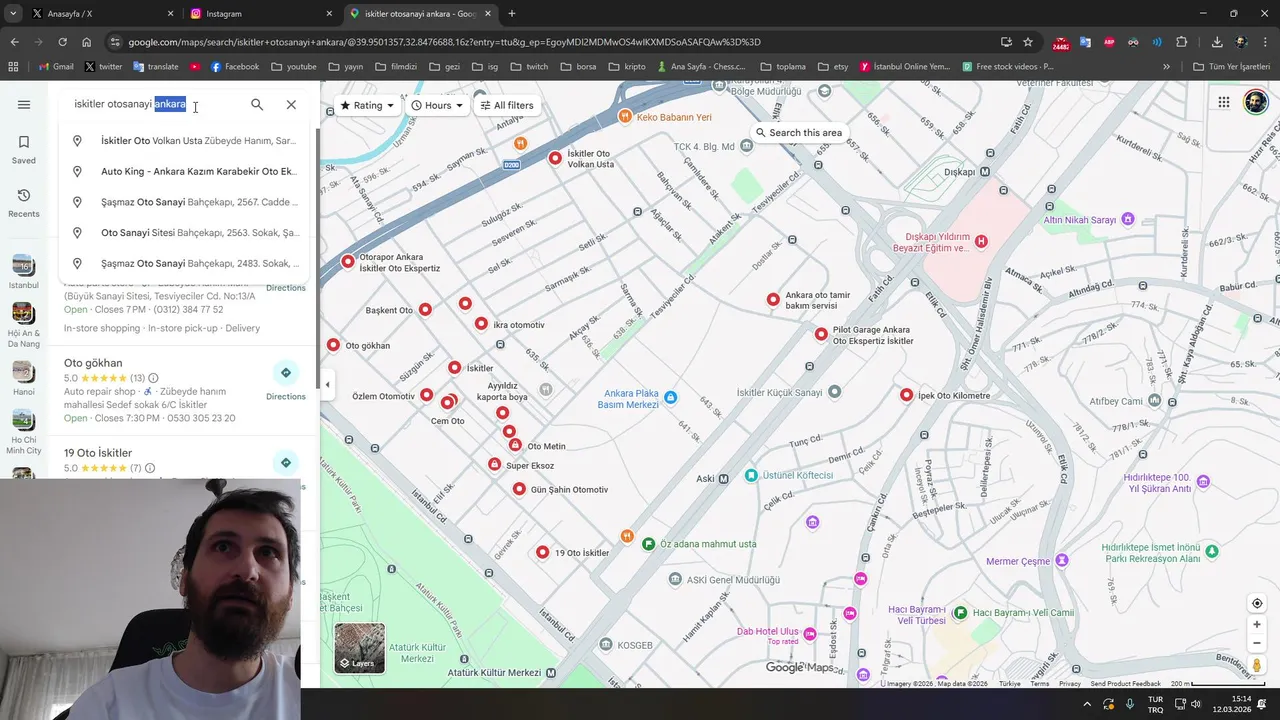
Task: Switch to the Instagram browser tab
Action: click(x=258, y=14)
